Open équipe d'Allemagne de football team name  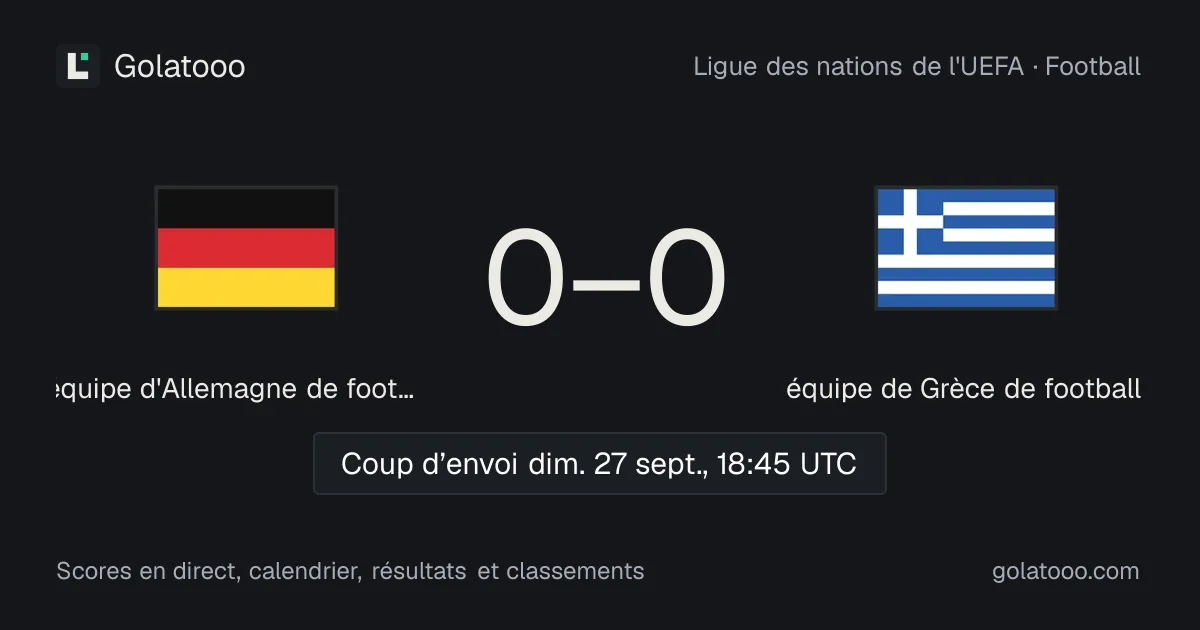236,388
